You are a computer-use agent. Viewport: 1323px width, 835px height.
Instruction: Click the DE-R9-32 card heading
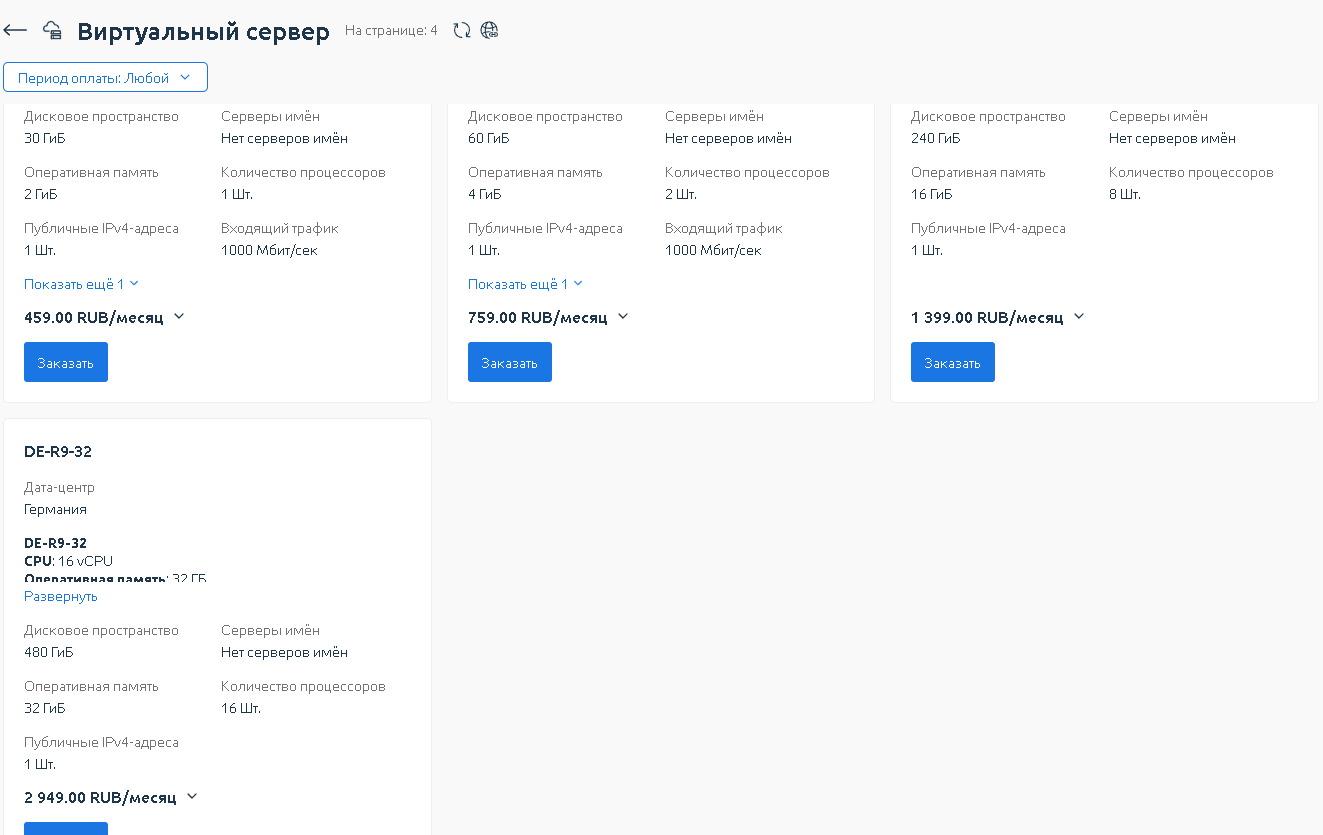(58, 452)
